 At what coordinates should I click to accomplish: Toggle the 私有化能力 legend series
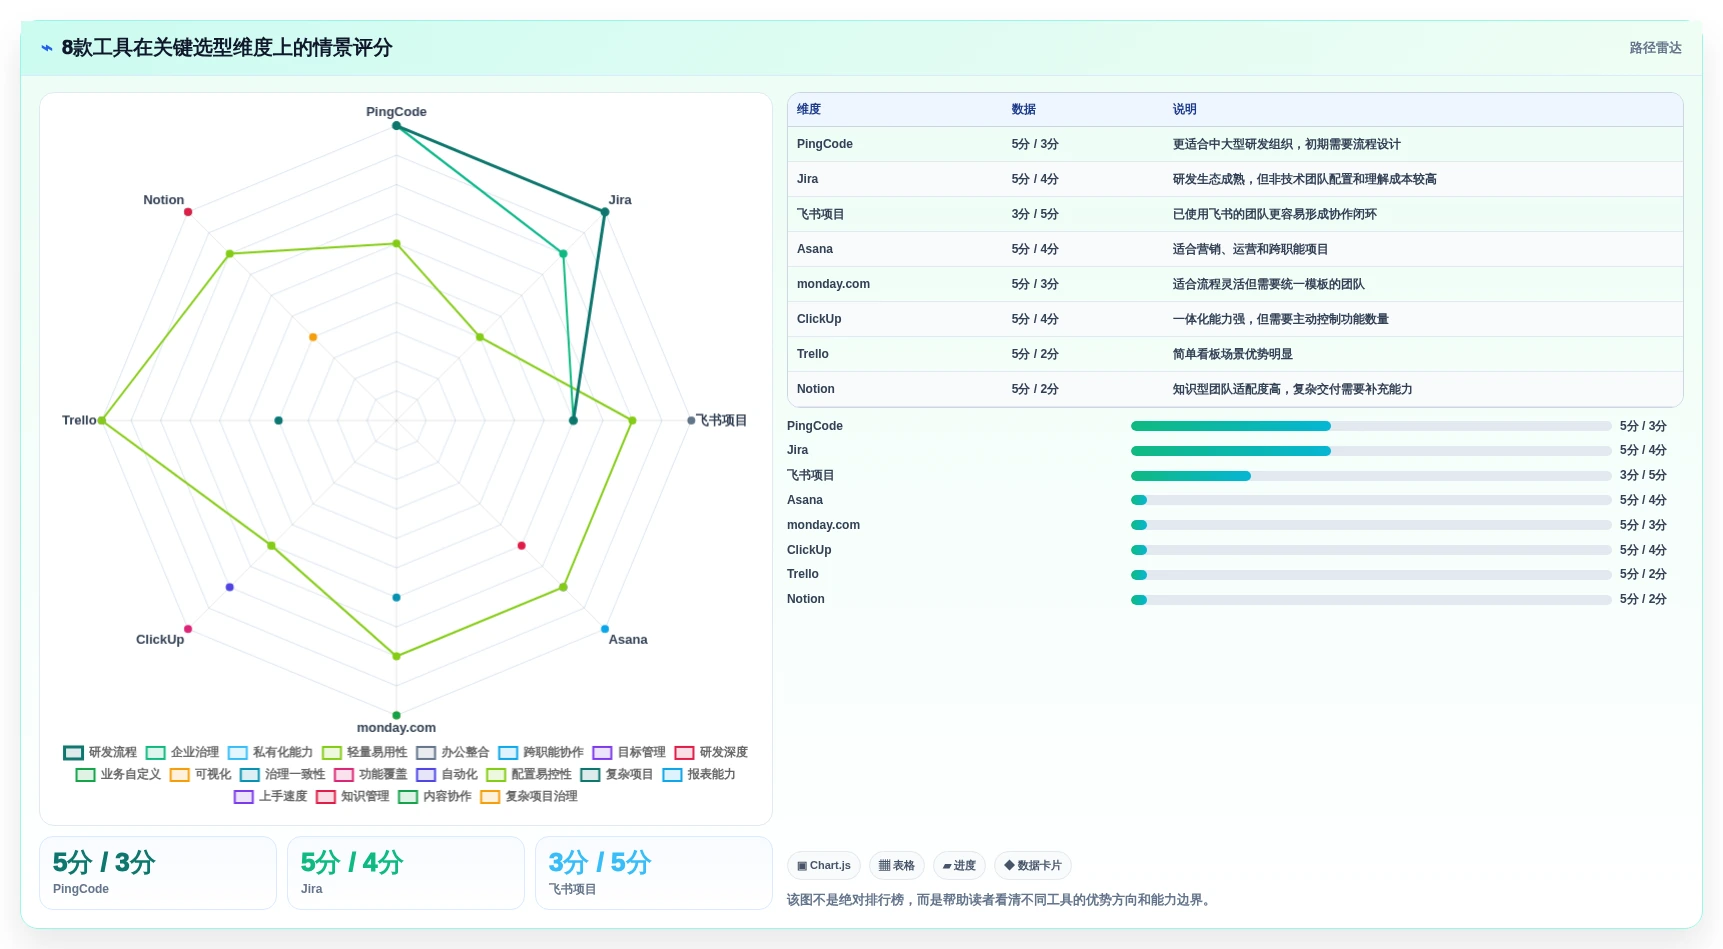pyautogui.click(x=270, y=752)
